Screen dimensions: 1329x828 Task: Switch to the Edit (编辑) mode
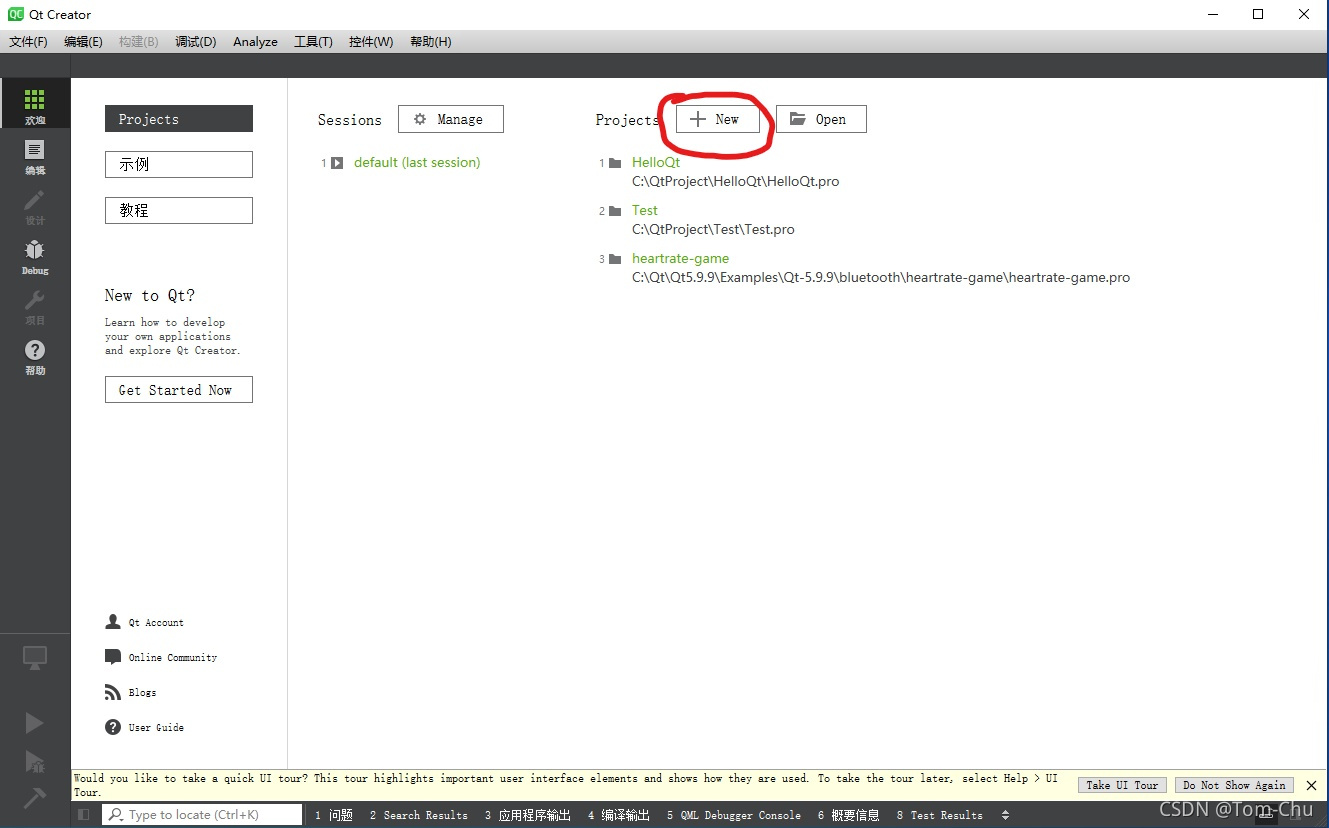point(35,155)
